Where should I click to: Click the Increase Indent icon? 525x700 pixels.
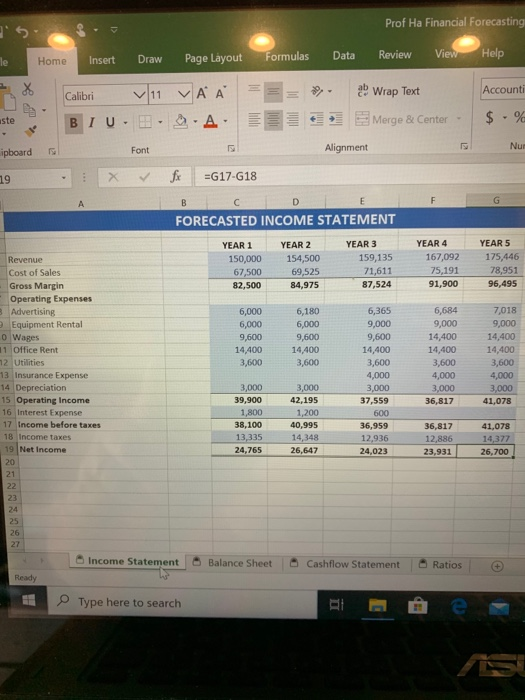click(336, 119)
